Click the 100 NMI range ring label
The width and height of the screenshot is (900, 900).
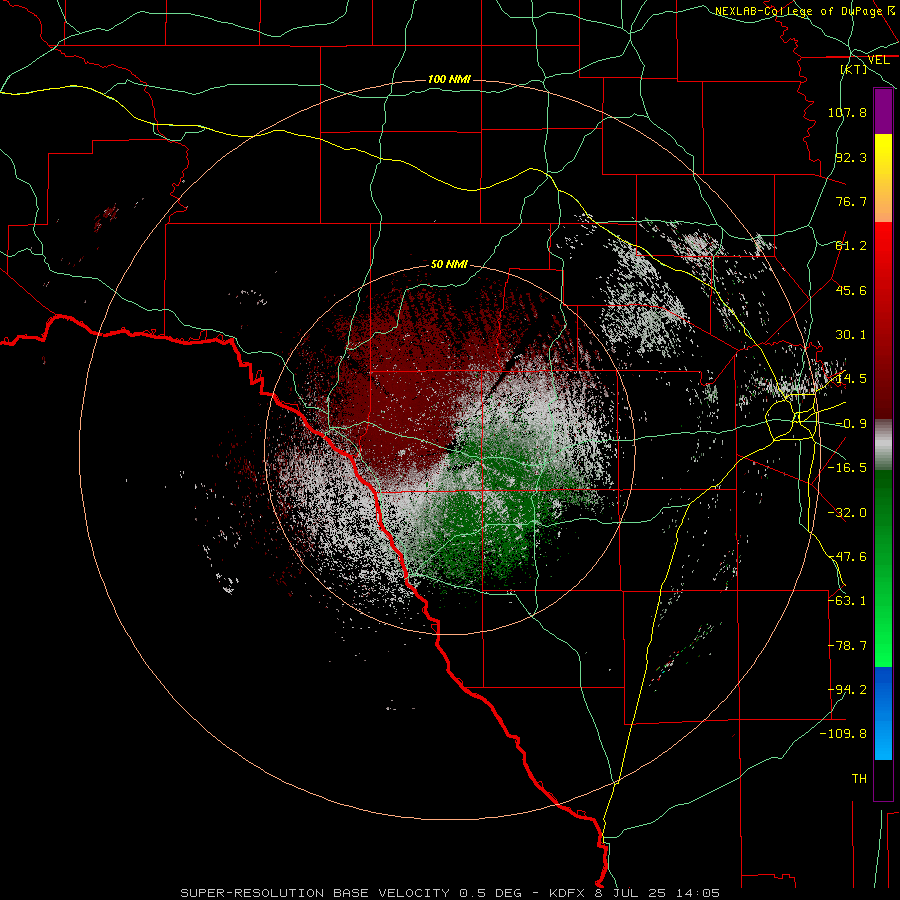pos(449,79)
